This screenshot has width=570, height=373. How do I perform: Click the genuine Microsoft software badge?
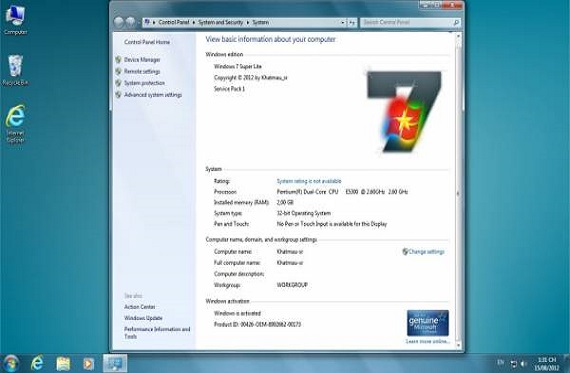click(428, 323)
